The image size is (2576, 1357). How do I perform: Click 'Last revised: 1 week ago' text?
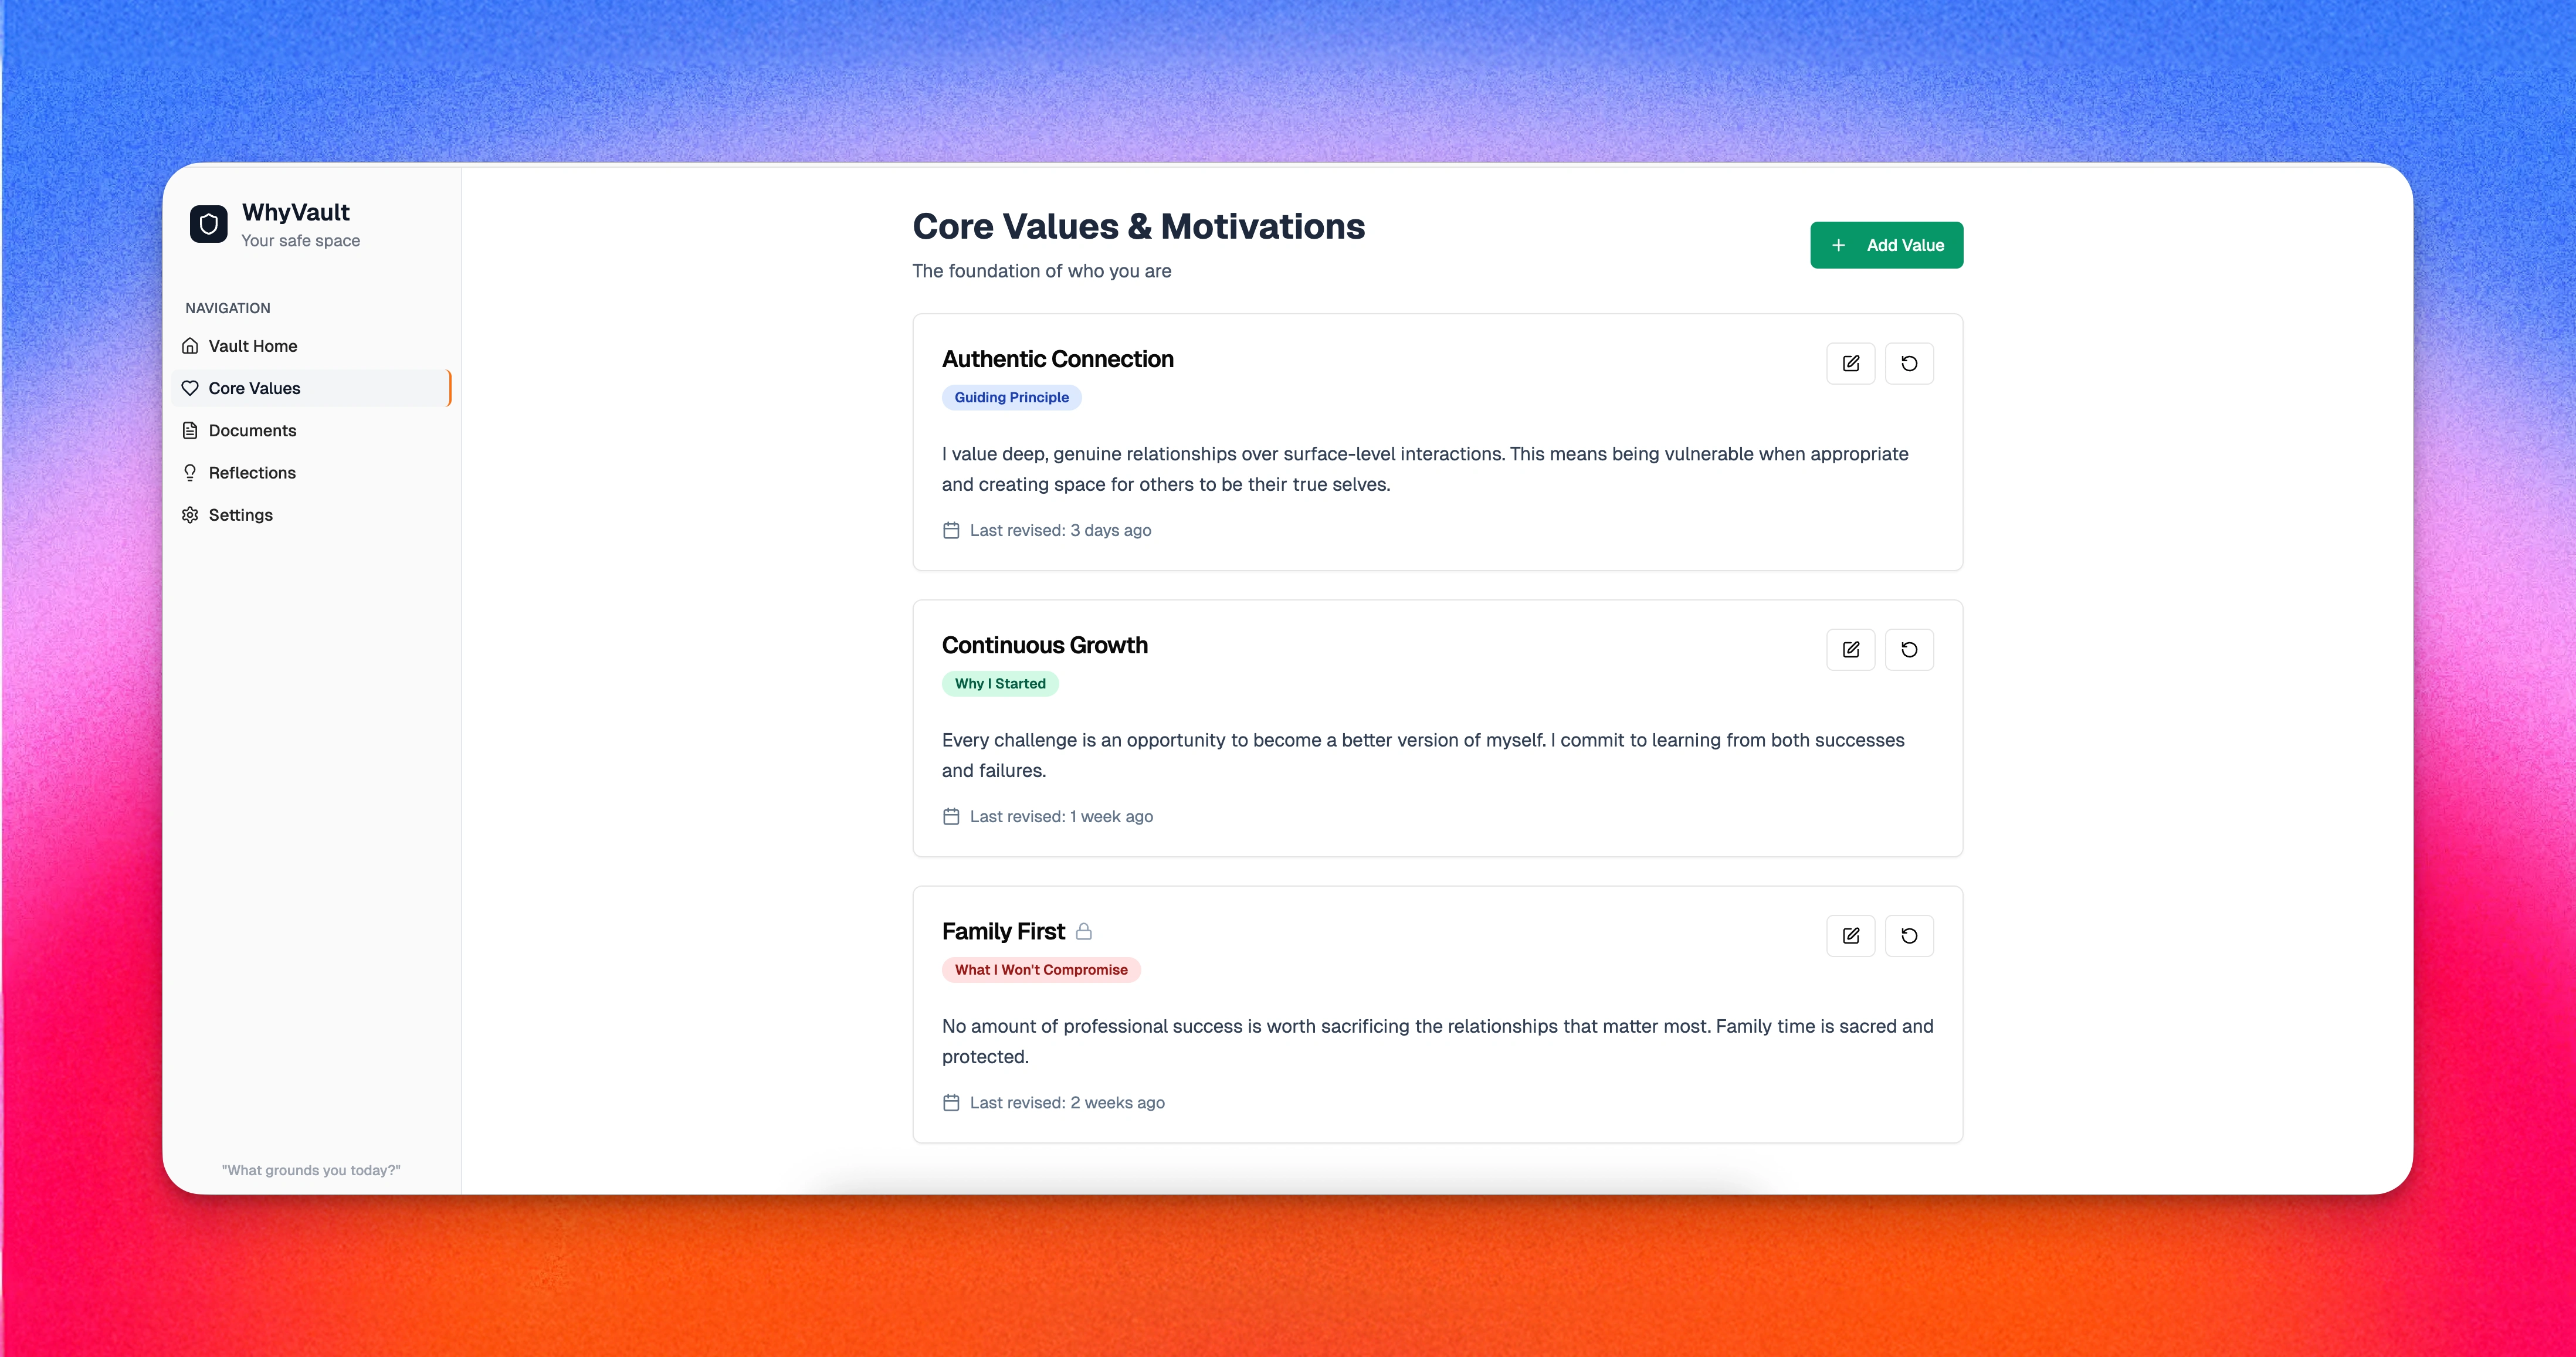1061,817
